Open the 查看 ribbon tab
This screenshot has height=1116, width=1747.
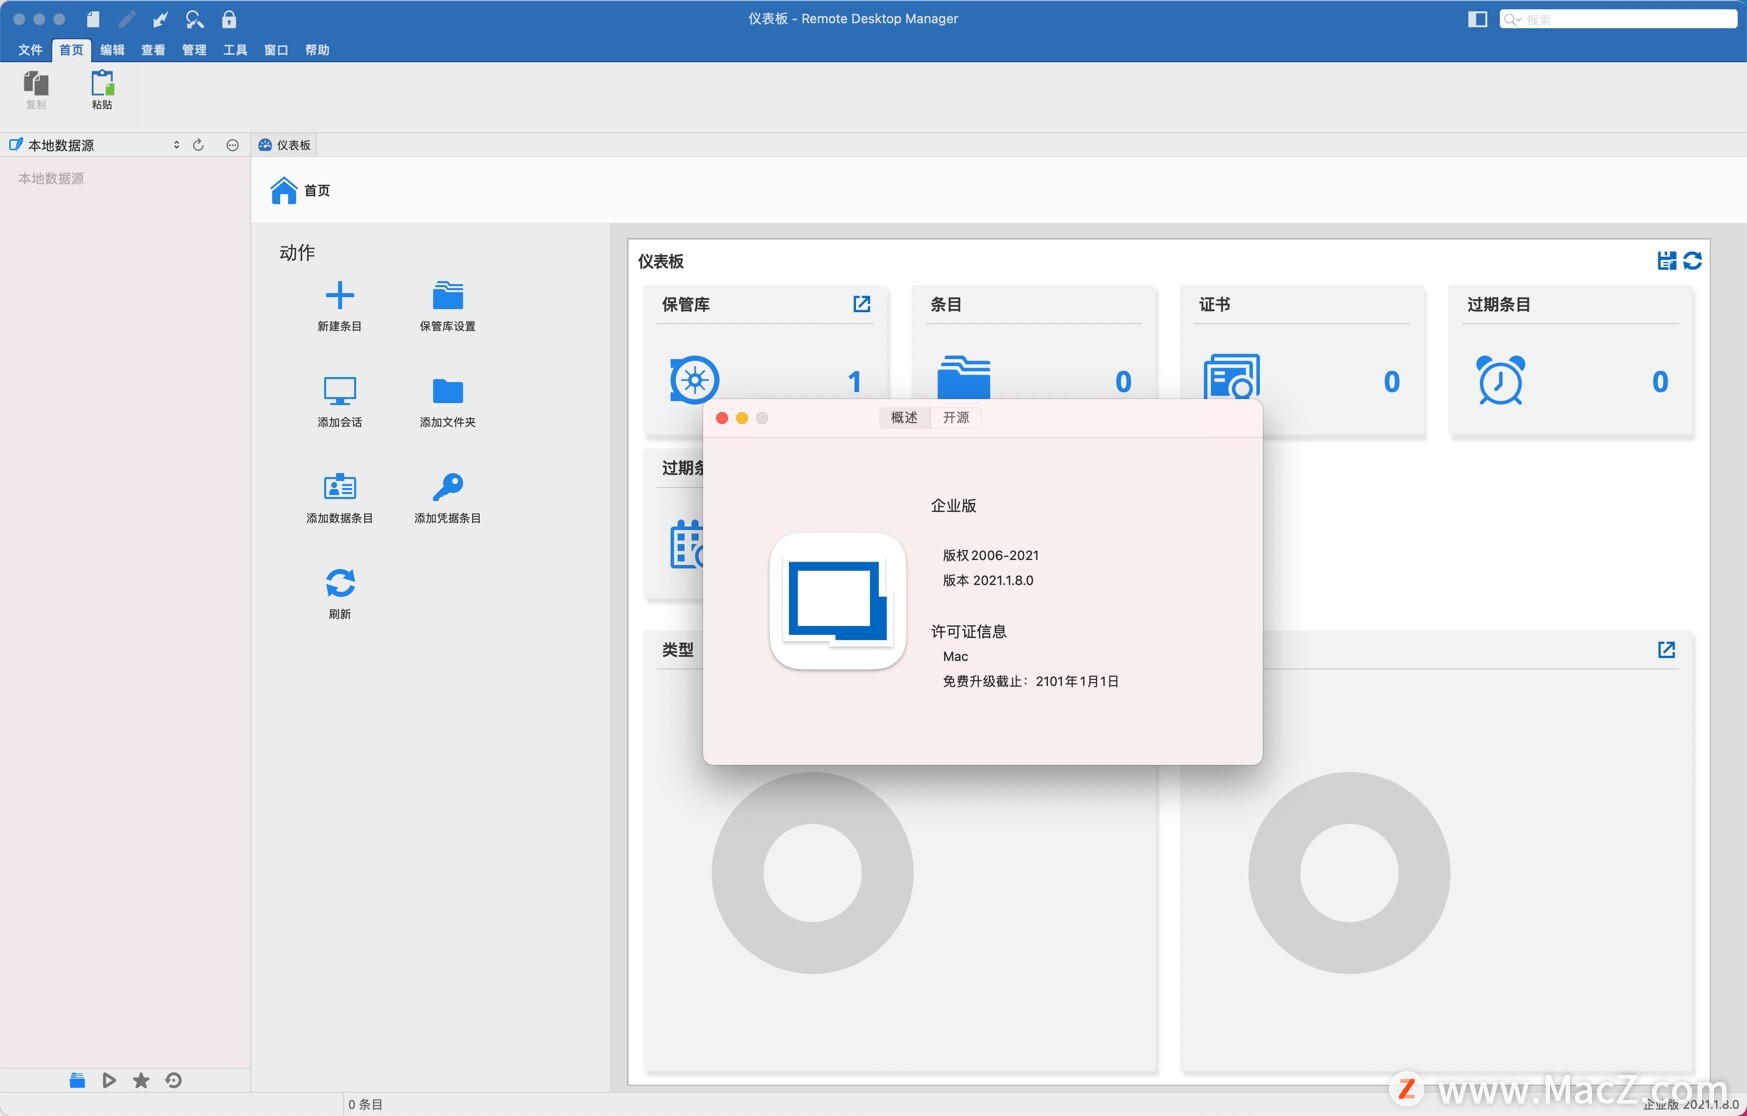(153, 50)
